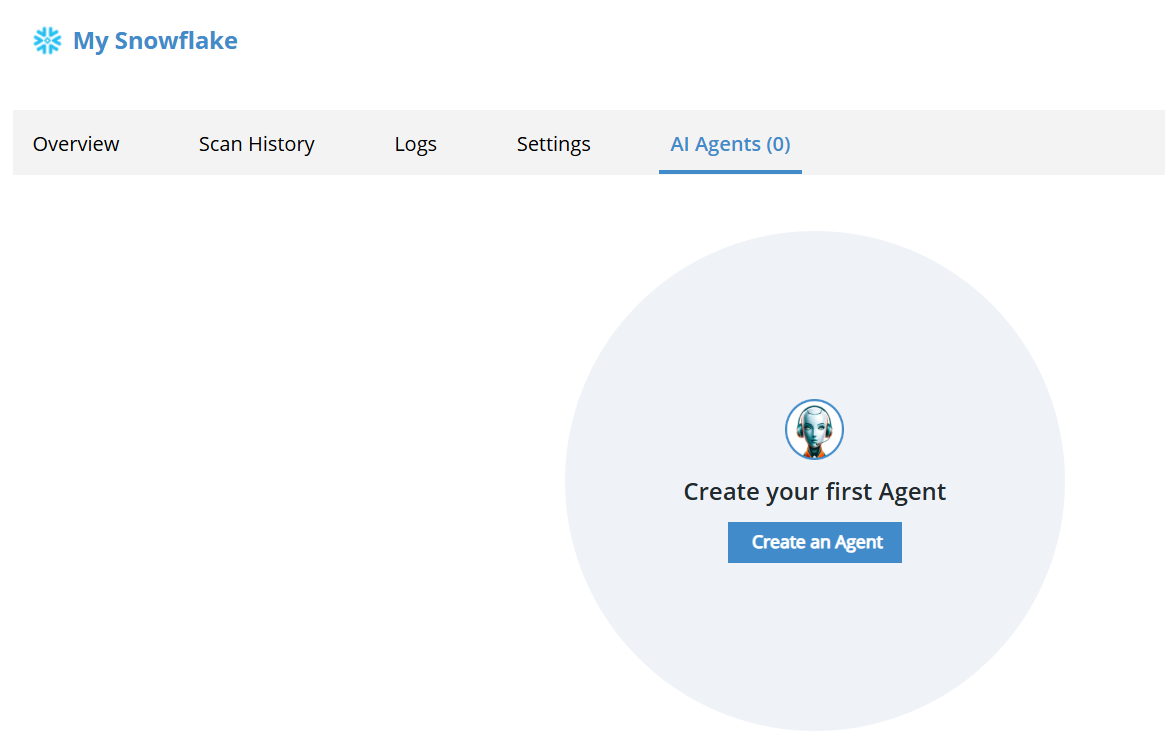1165x738 pixels.
Task: Click the AI agent robot avatar
Action: pos(814,430)
